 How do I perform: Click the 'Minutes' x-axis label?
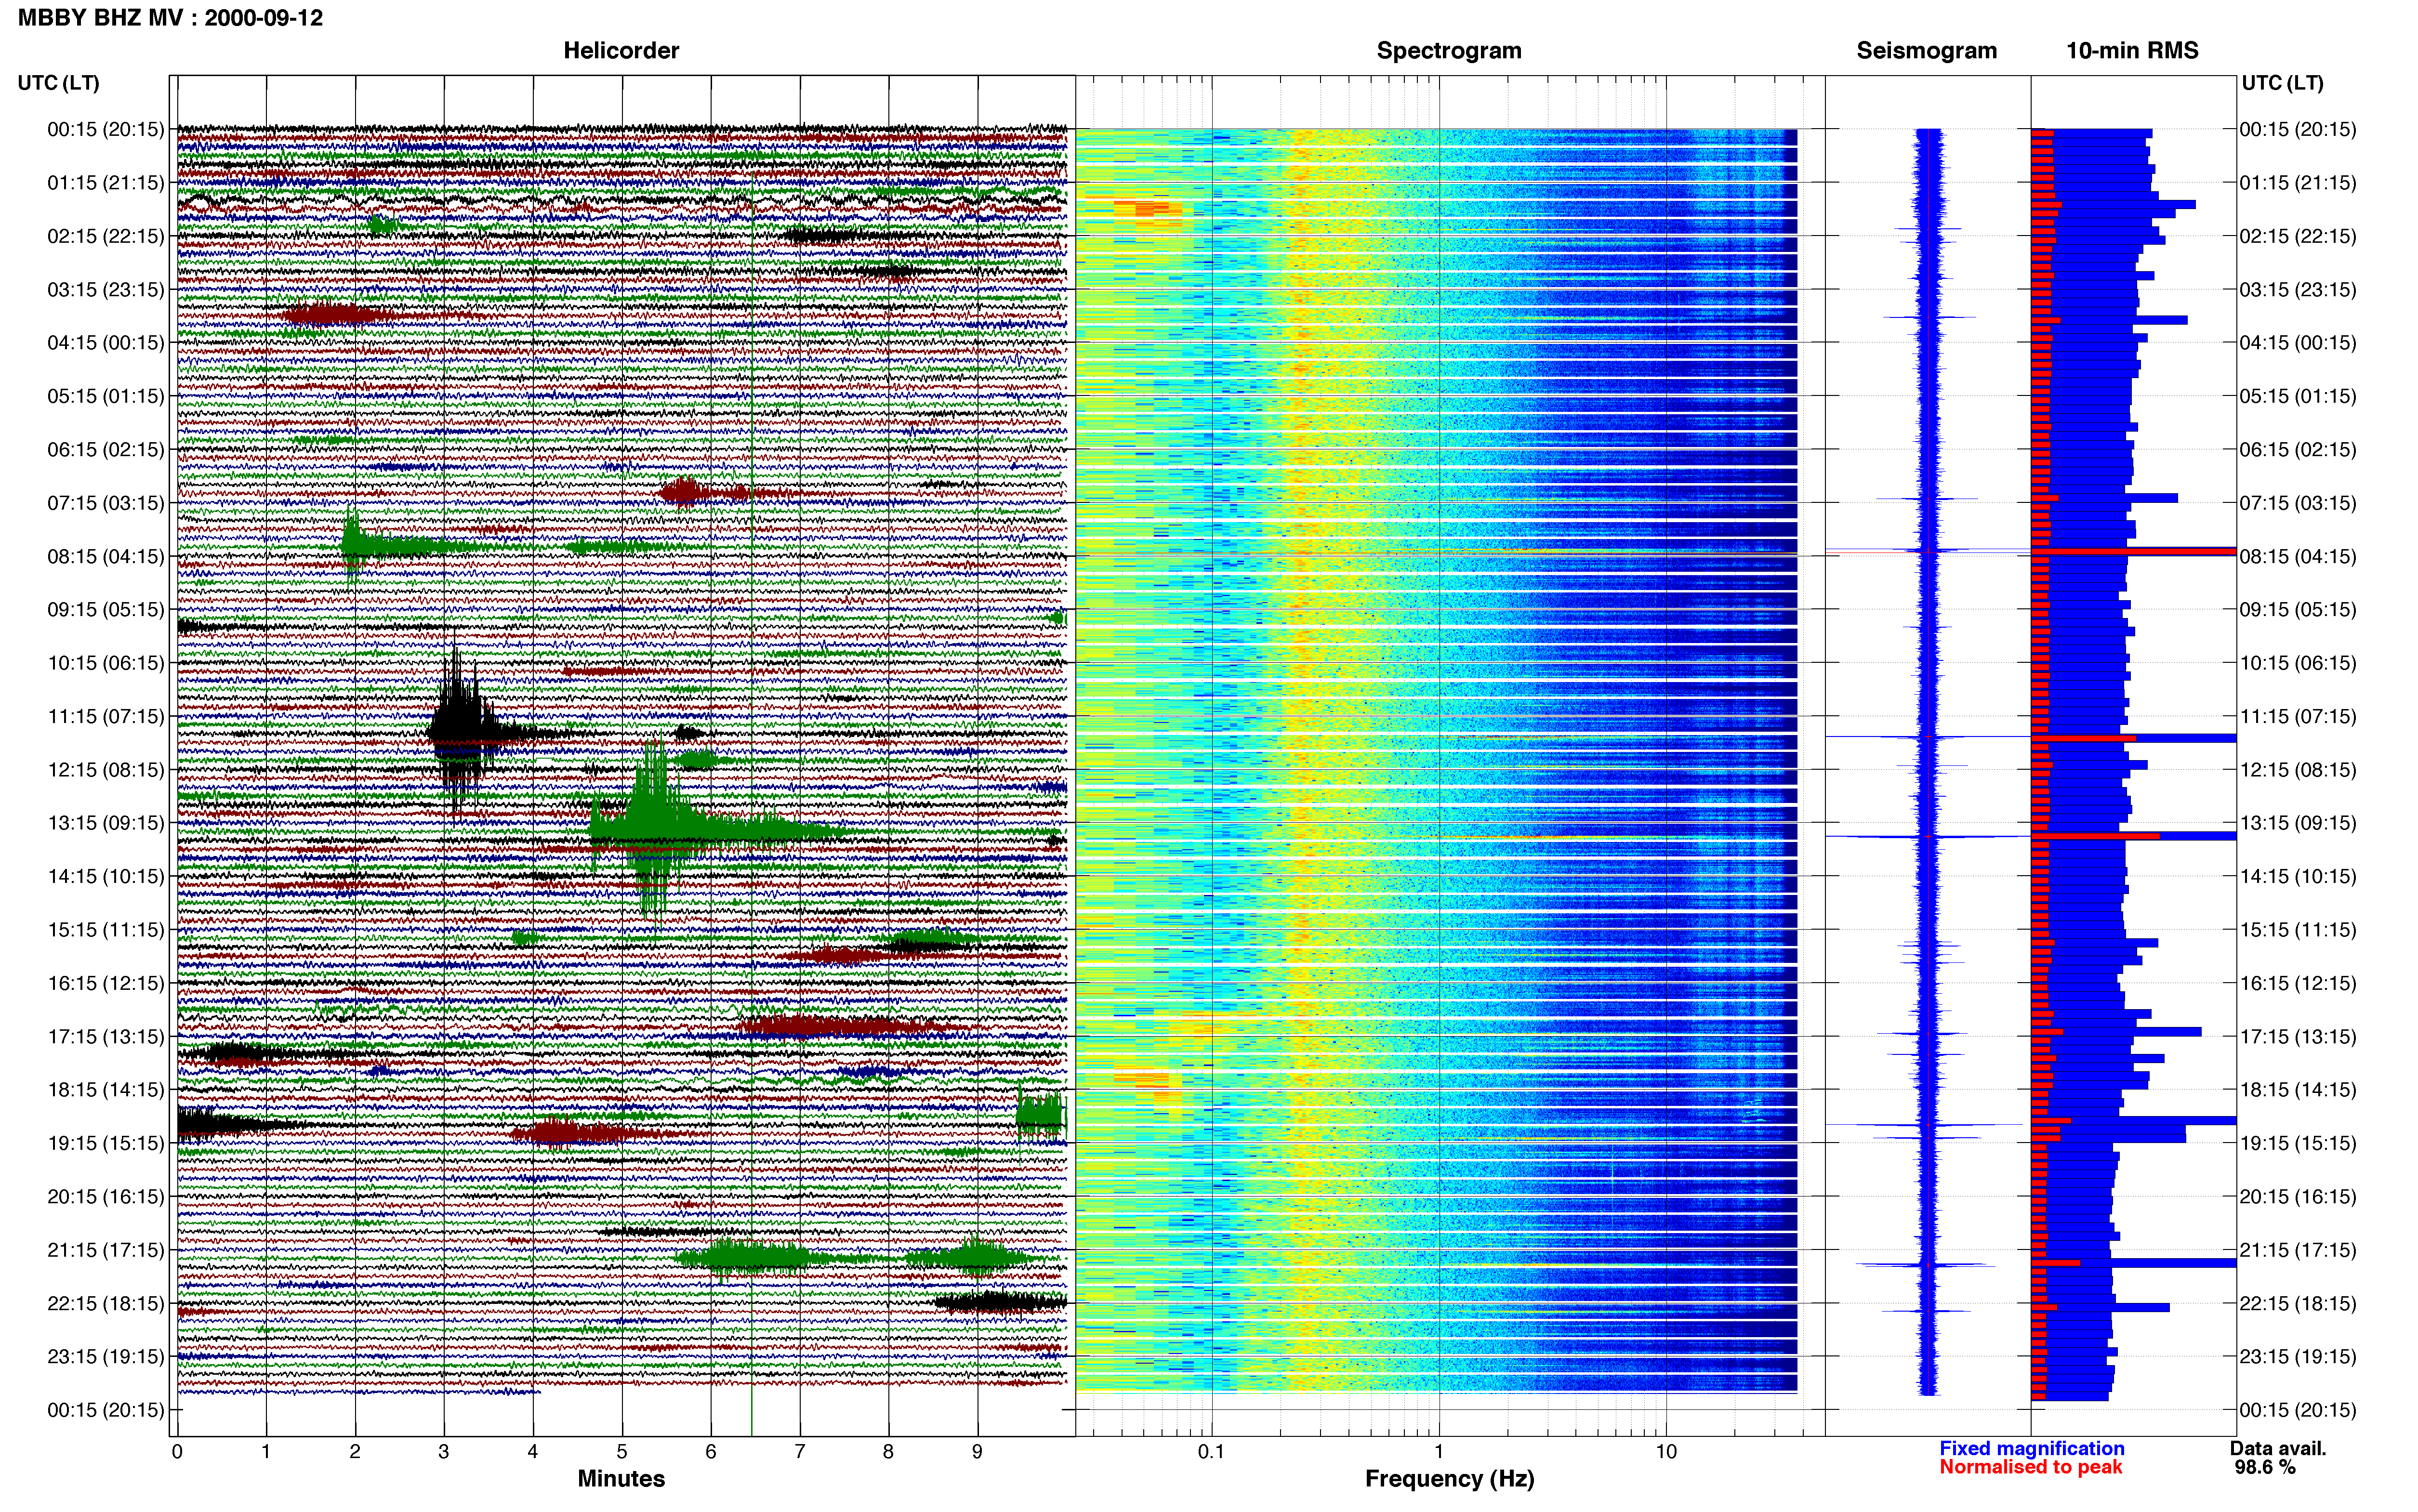(x=621, y=1478)
